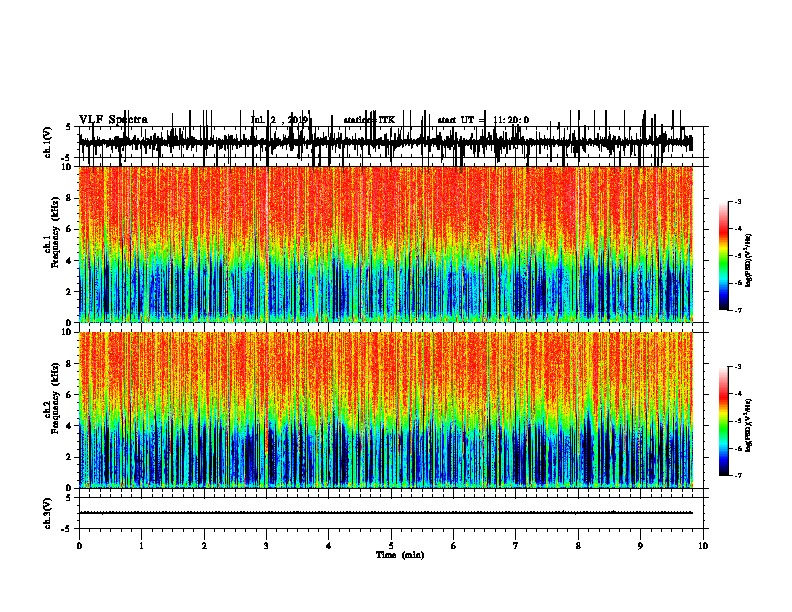Viewport: 792px width, 612px height.
Task: Click the ch.1 spectrogram color scale bar
Action: pyautogui.click(x=723, y=256)
